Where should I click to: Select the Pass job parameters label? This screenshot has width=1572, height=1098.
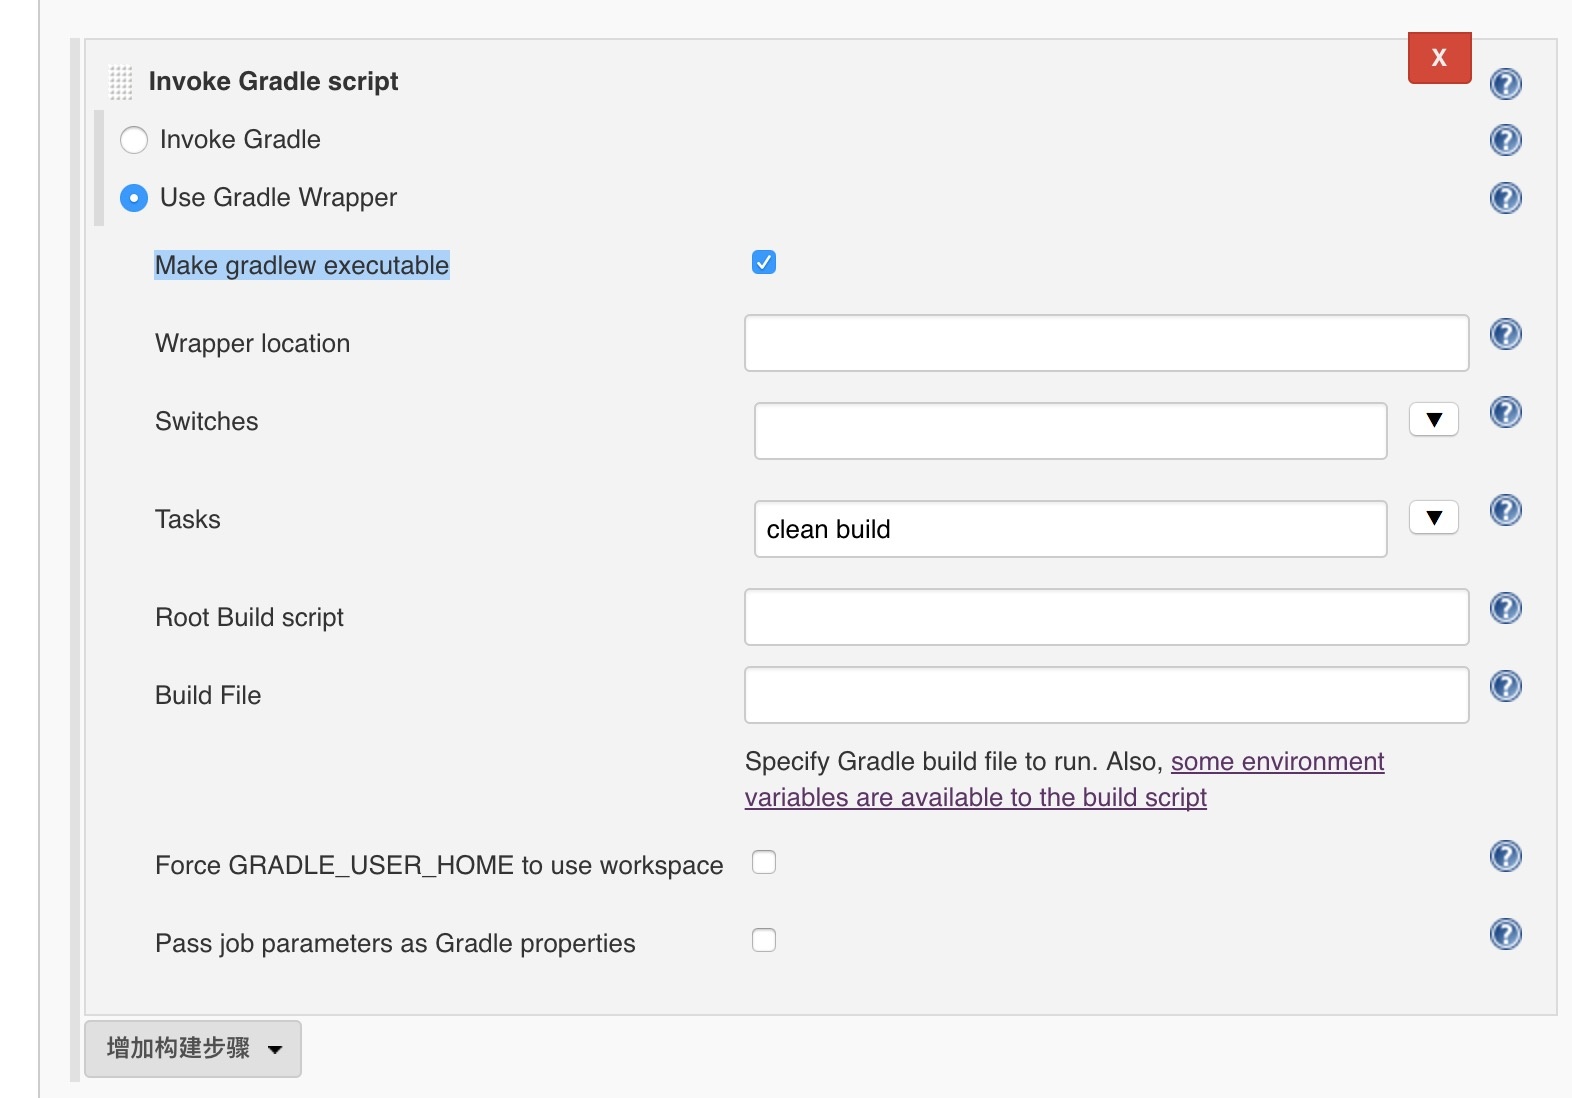coord(395,943)
